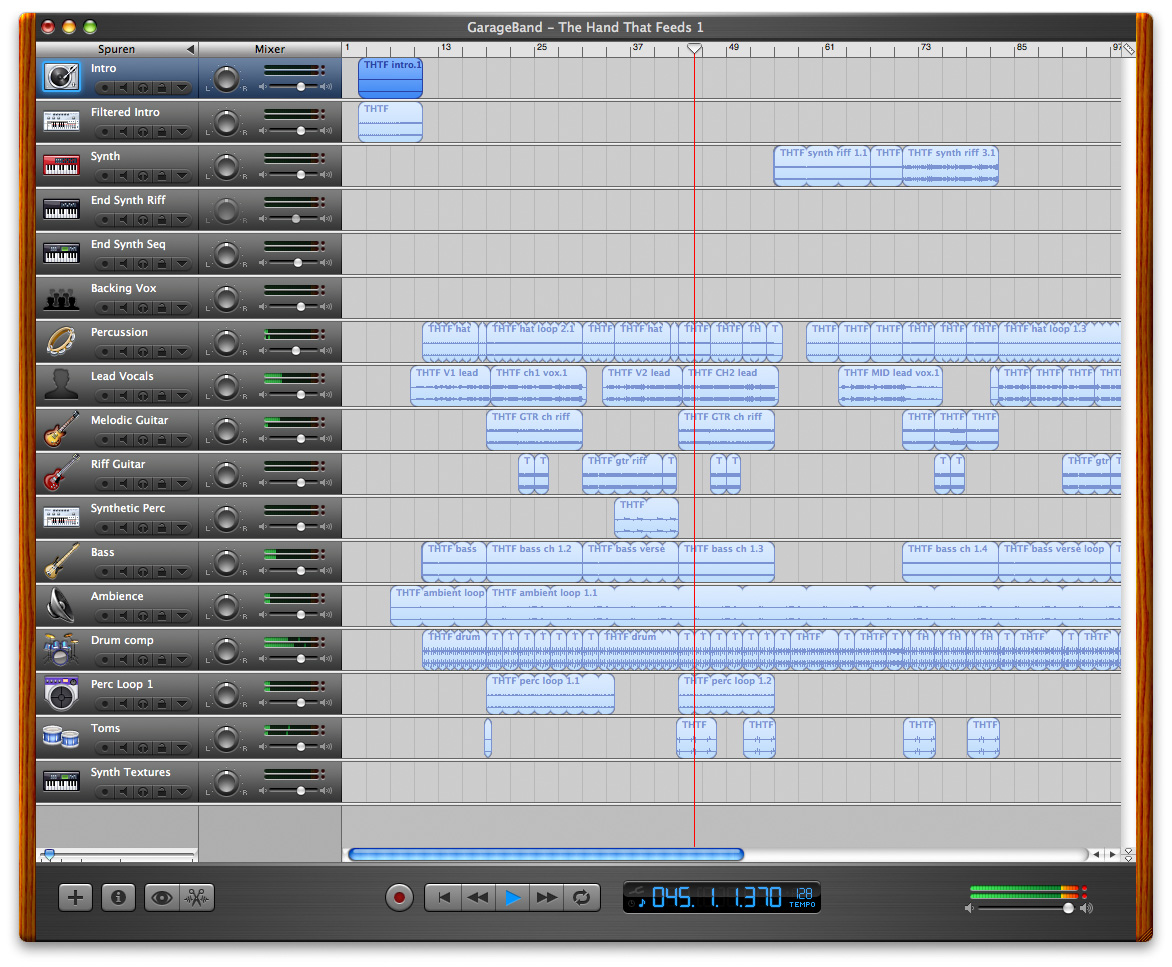Select the Perc Loop 1 drum machine icon
1172x967 pixels.
[x=61, y=693]
